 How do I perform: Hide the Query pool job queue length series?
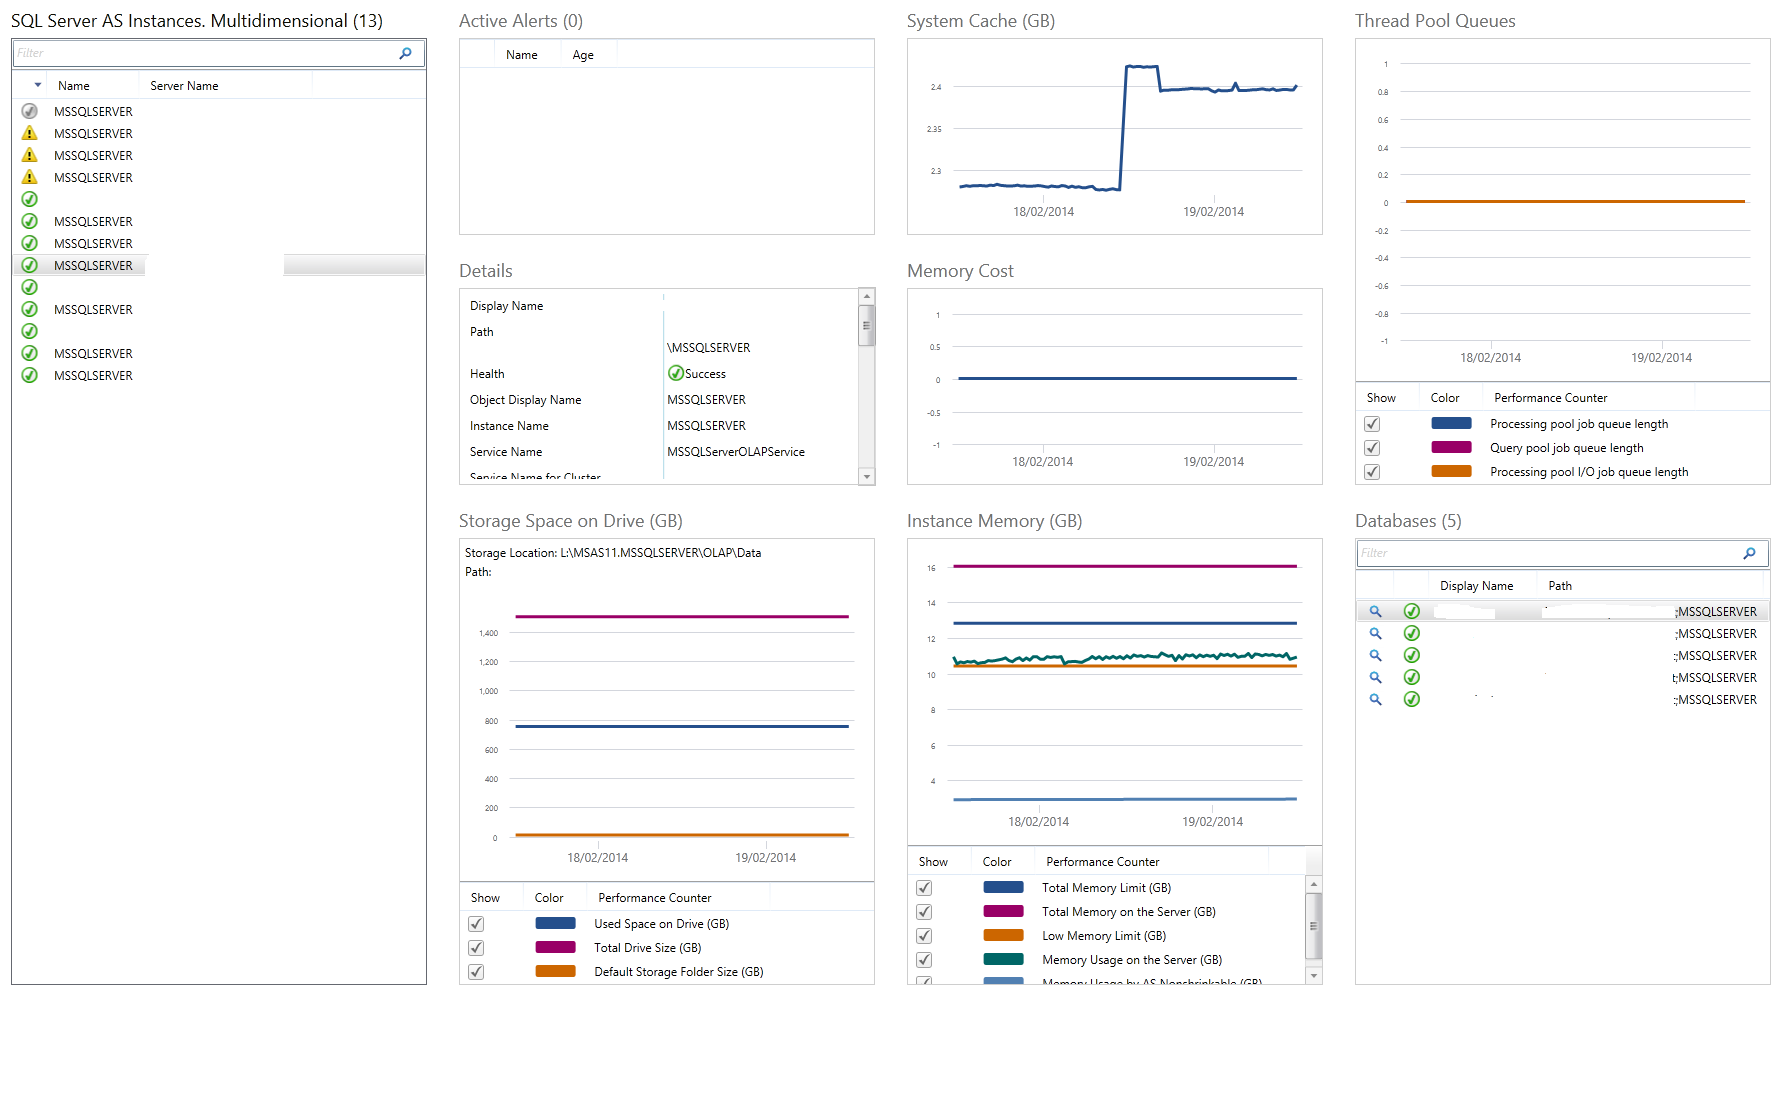tap(1372, 448)
